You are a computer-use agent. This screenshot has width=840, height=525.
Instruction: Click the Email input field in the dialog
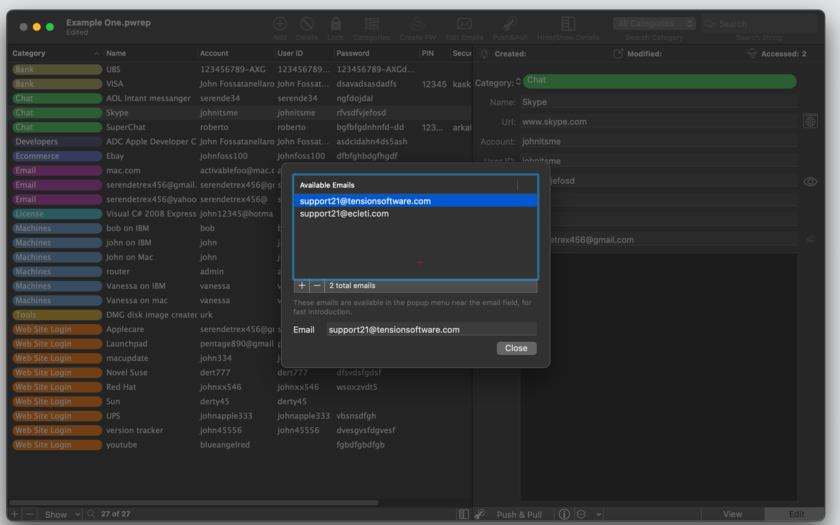point(431,329)
